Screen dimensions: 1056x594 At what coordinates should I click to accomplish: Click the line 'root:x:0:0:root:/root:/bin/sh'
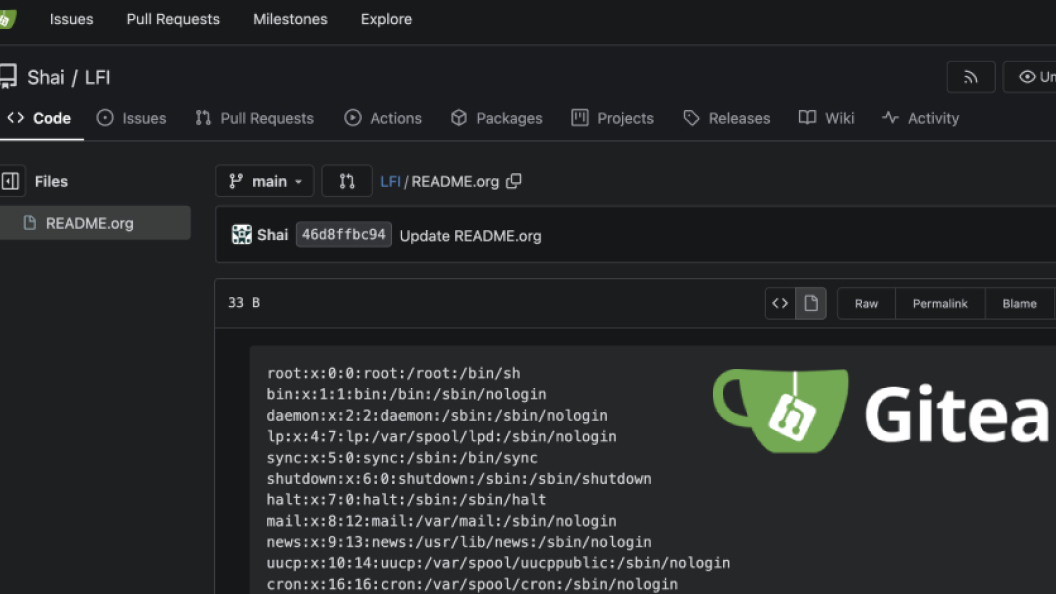(x=393, y=374)
